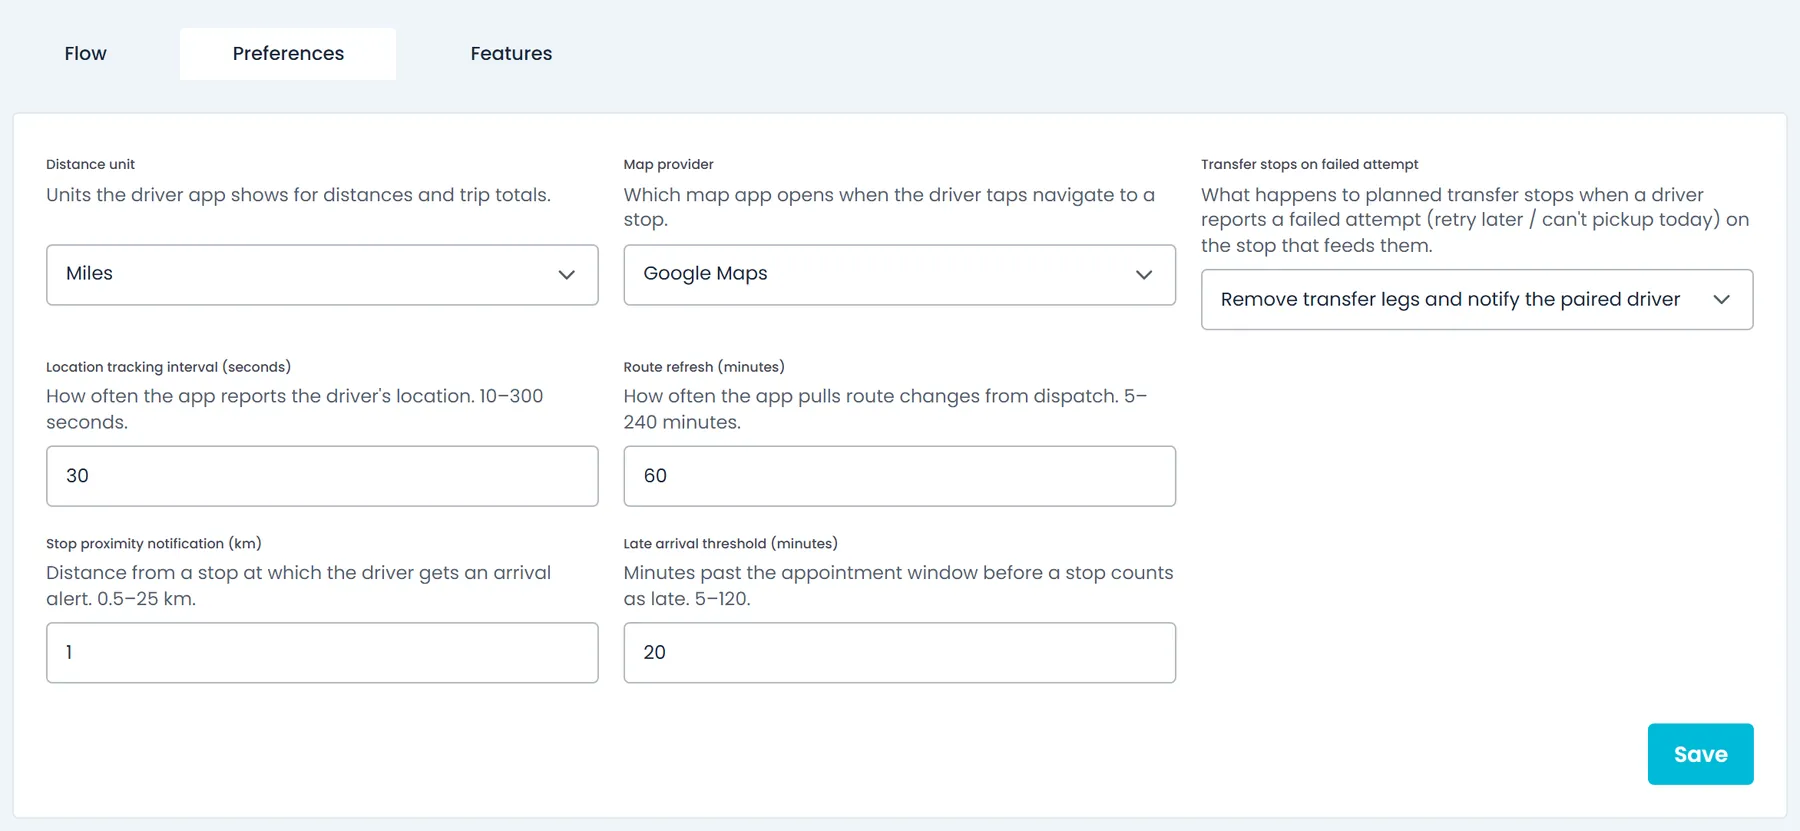The image size is (1800, 831).
Task: Click the description starting 'What happens to planned transfer'
Action: [x=1475, y=220]
